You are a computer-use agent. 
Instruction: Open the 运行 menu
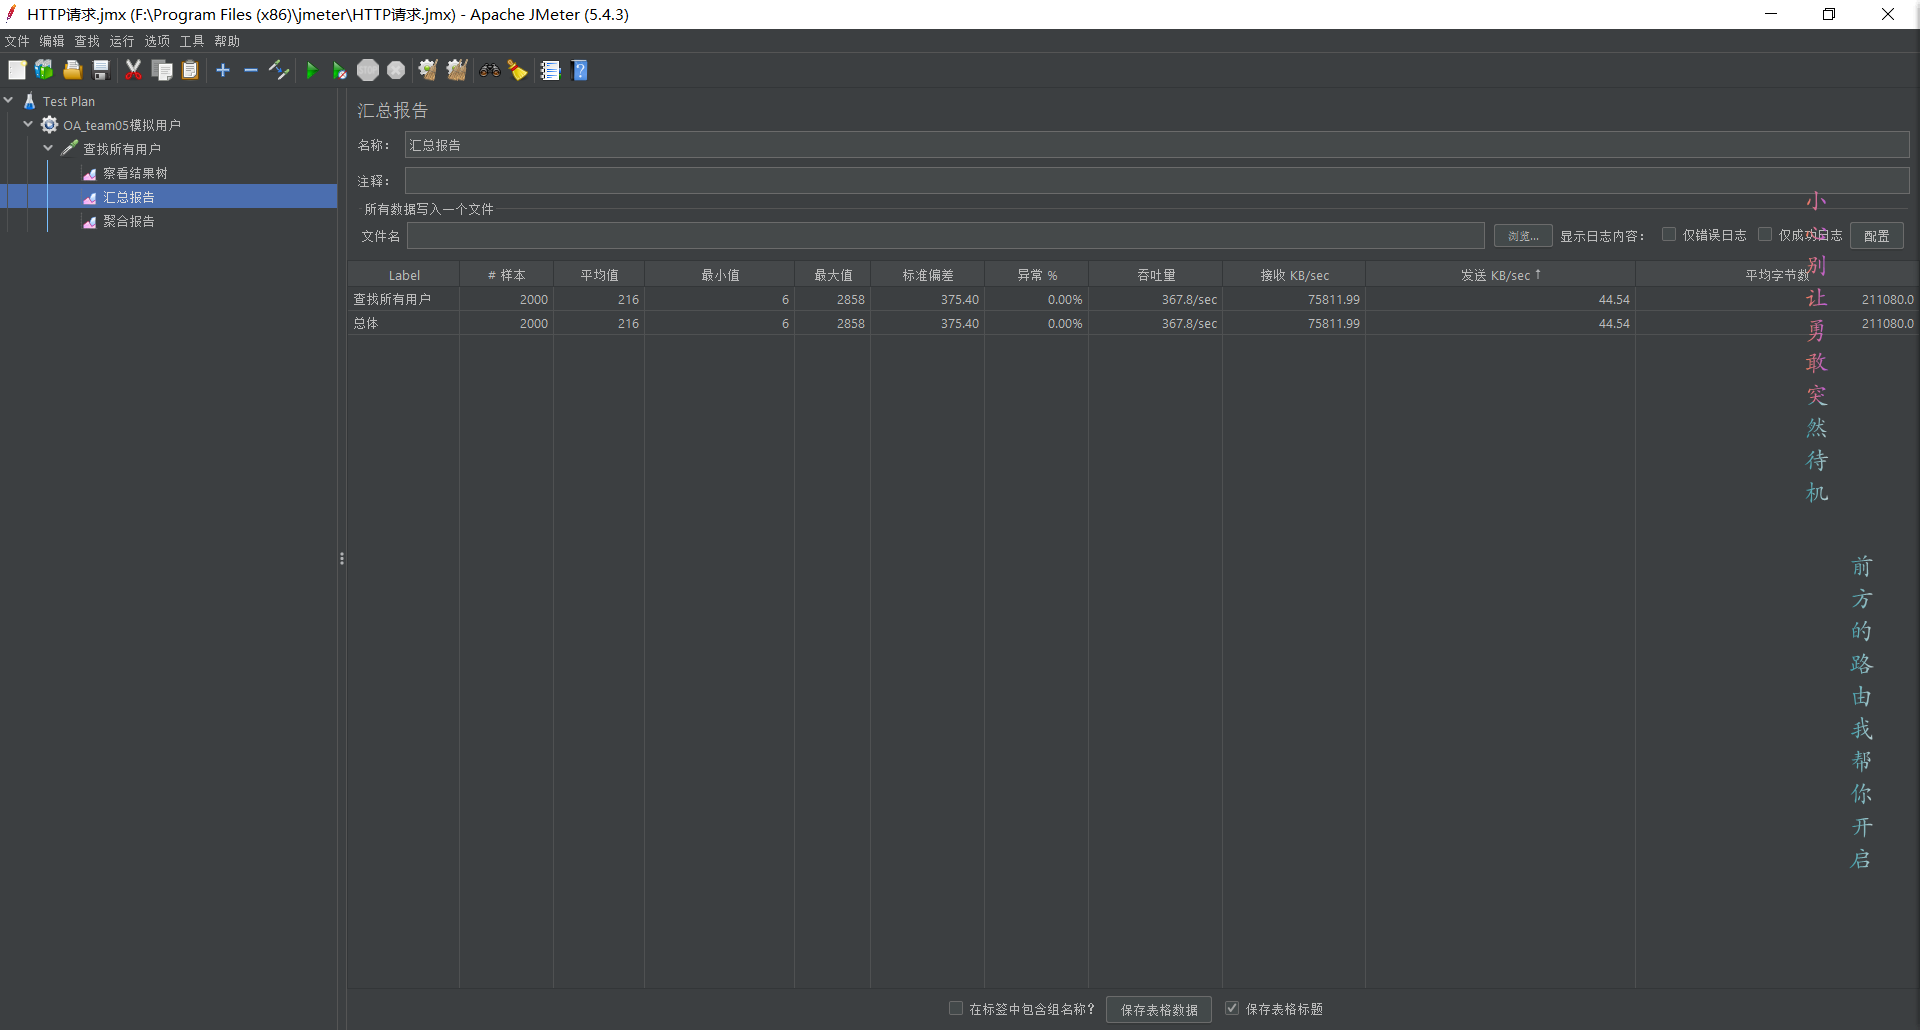click(122, 41)
